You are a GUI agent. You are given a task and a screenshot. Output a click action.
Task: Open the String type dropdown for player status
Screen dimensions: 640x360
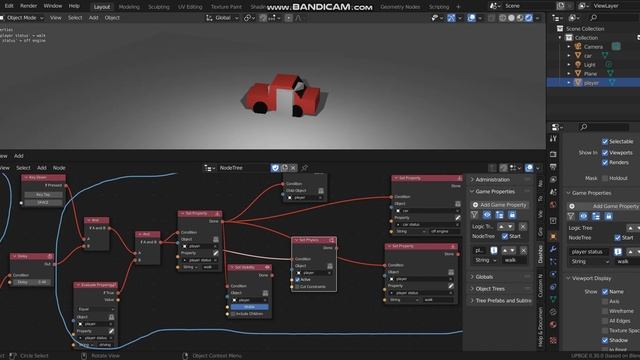[x=589, y=262]
